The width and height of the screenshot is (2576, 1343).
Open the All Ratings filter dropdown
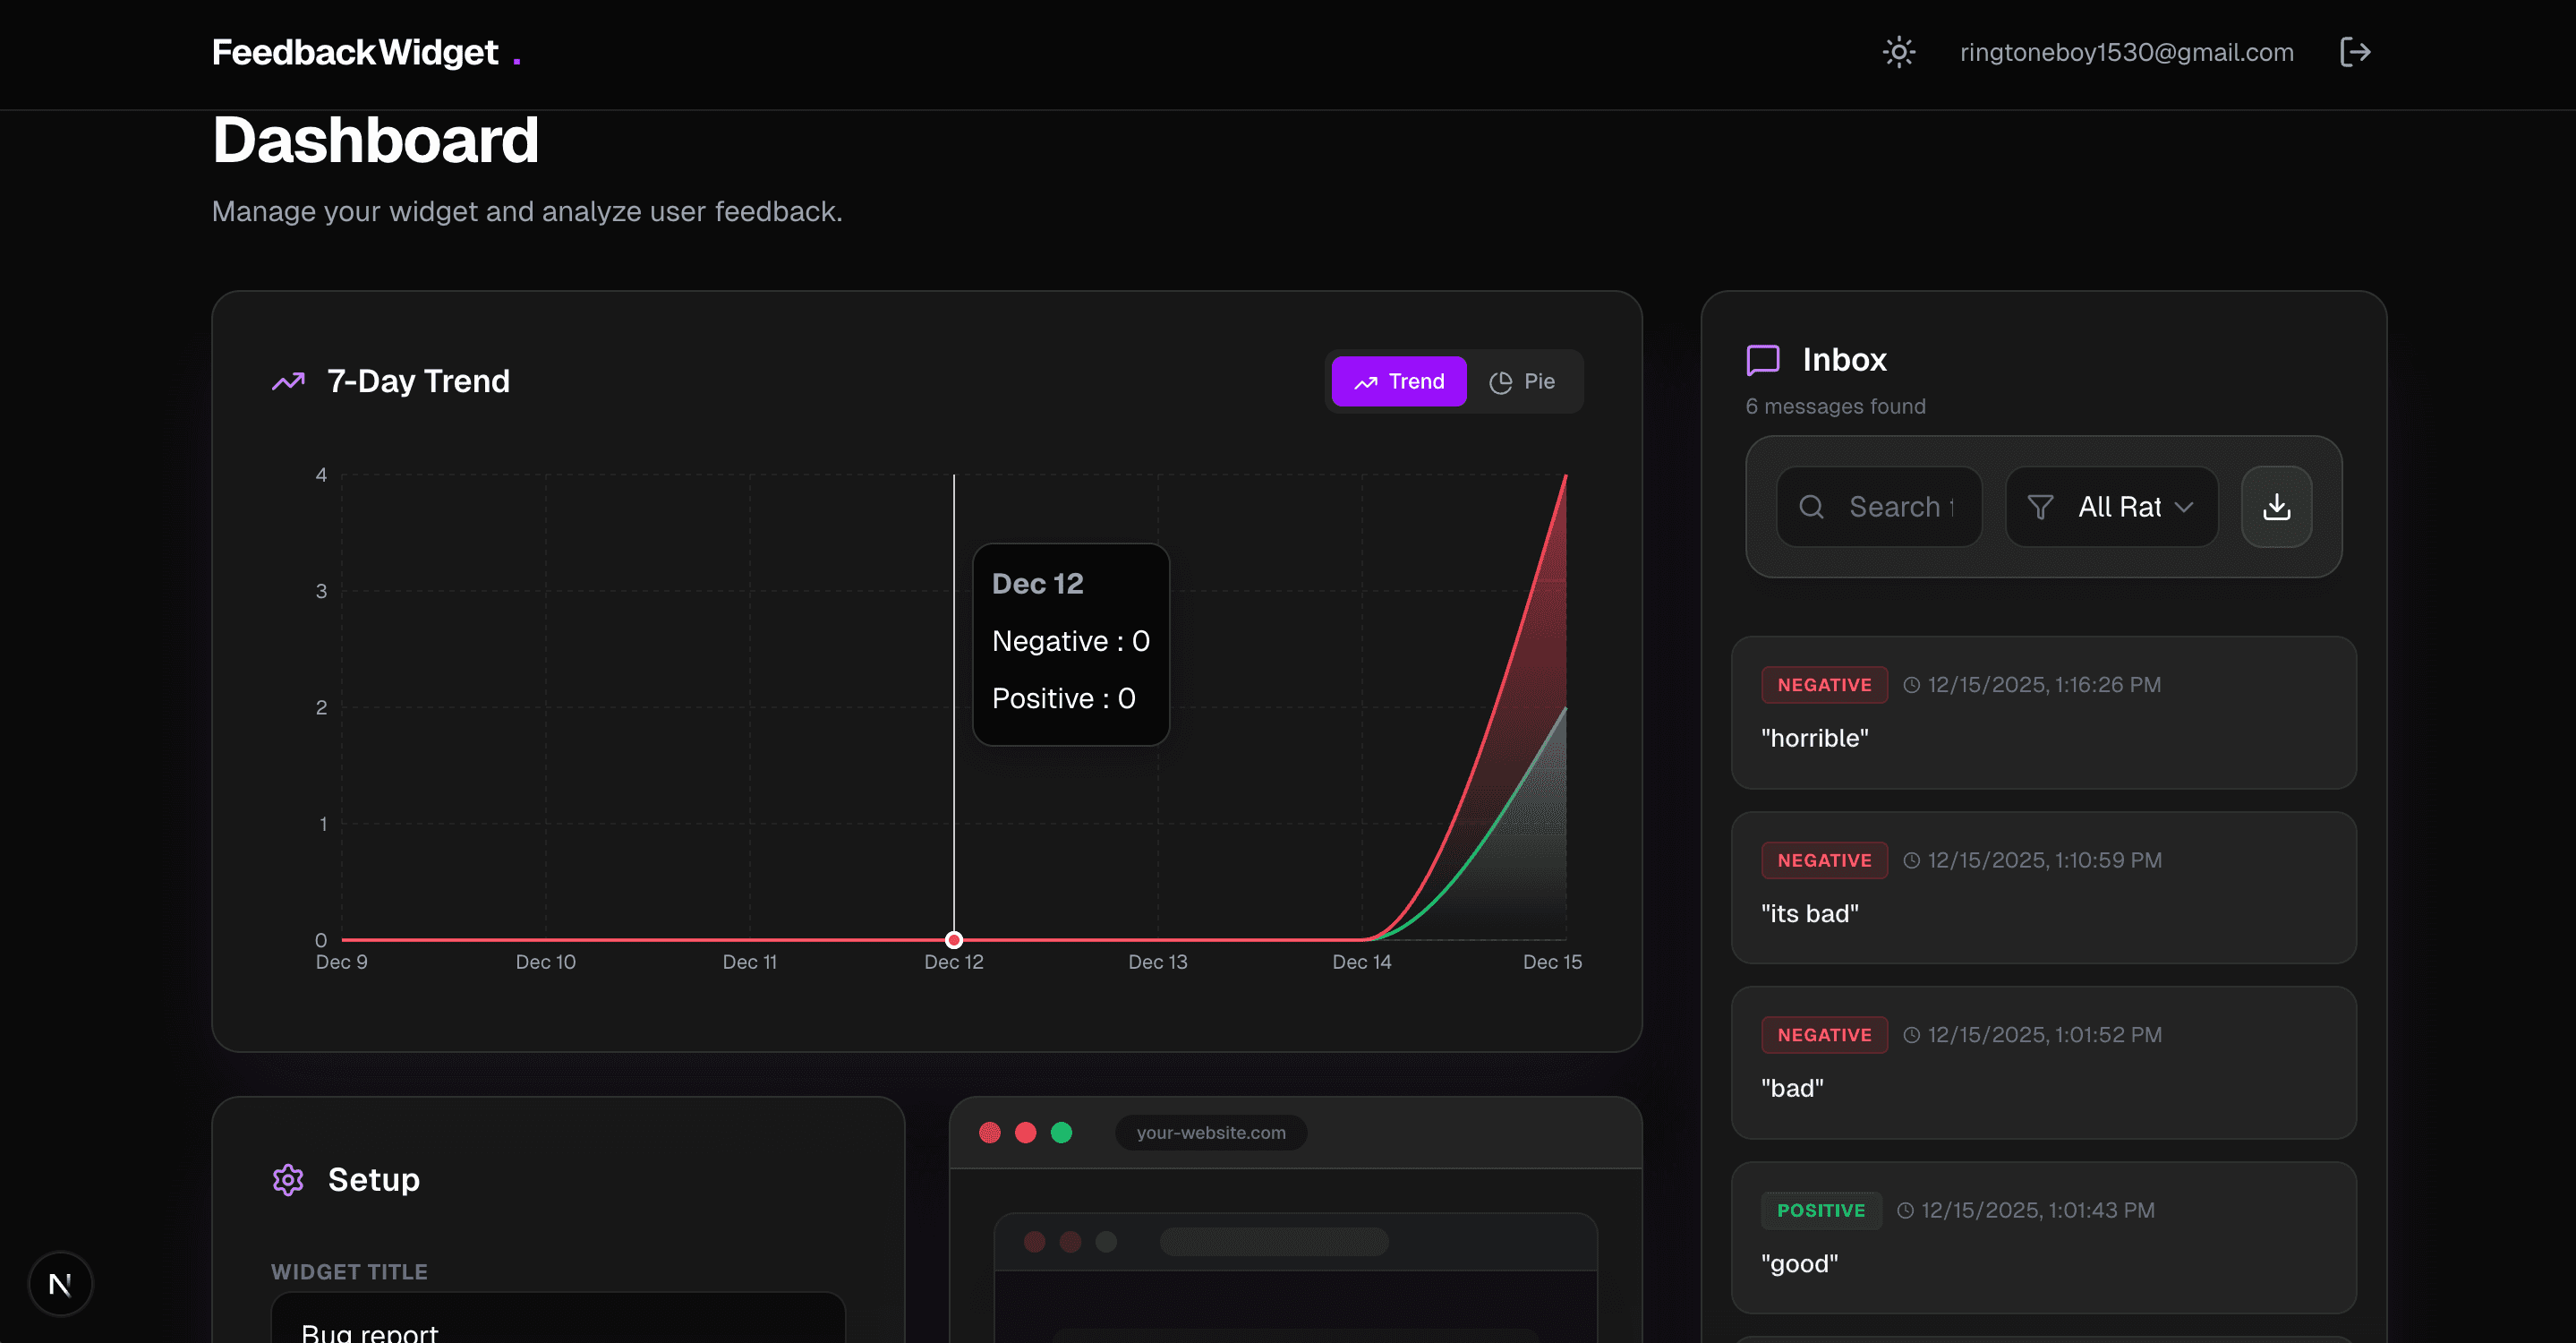[x=2111, y=507]
